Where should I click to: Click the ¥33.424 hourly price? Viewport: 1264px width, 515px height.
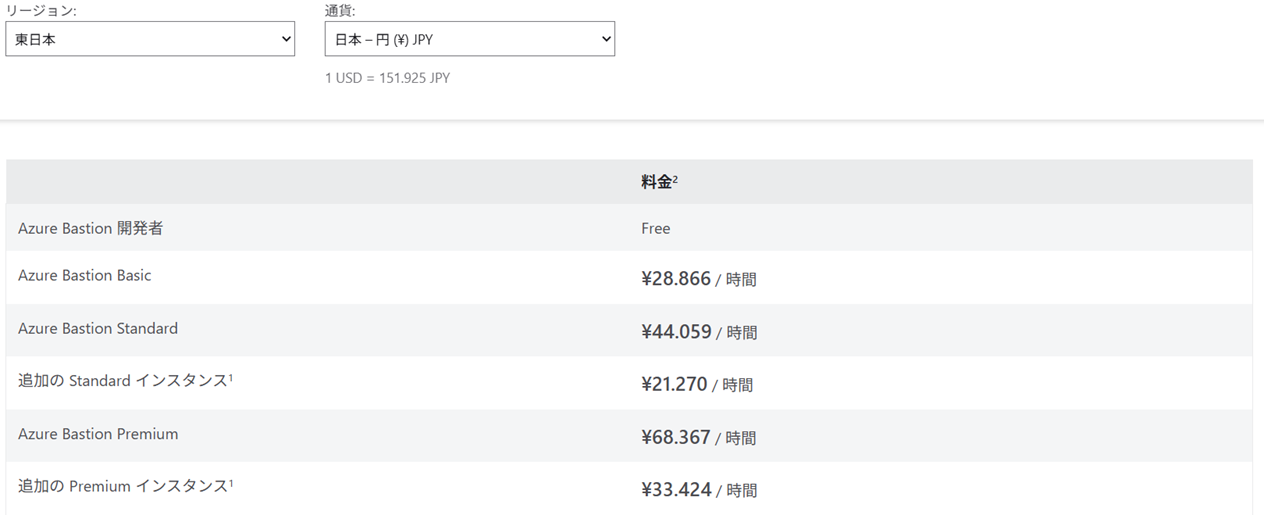tap(676, 490)
